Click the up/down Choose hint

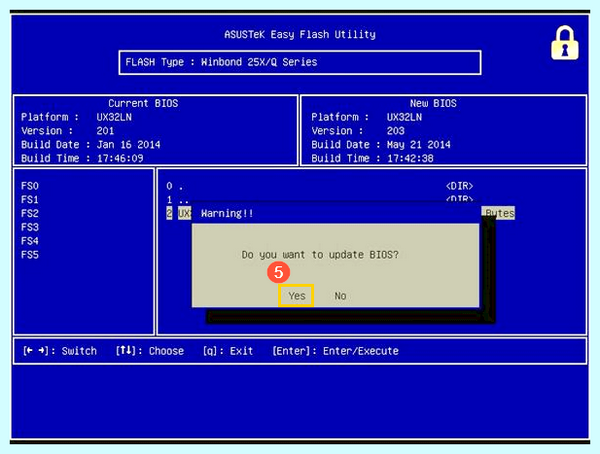point(150,351)
